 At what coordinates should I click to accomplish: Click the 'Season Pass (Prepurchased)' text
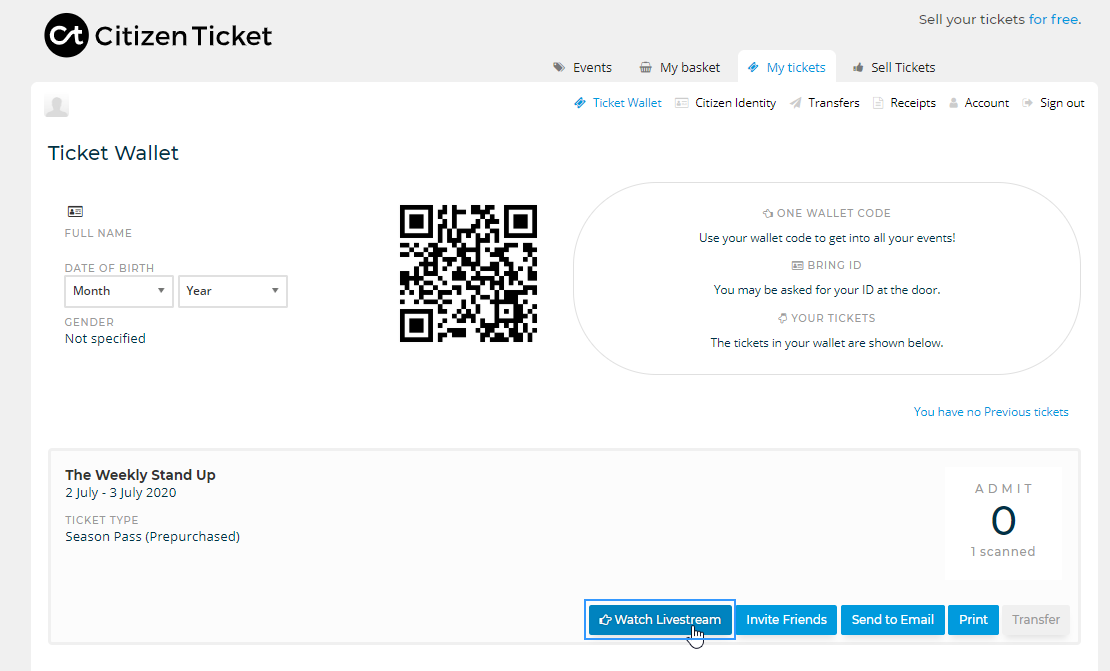pos(153,537)
